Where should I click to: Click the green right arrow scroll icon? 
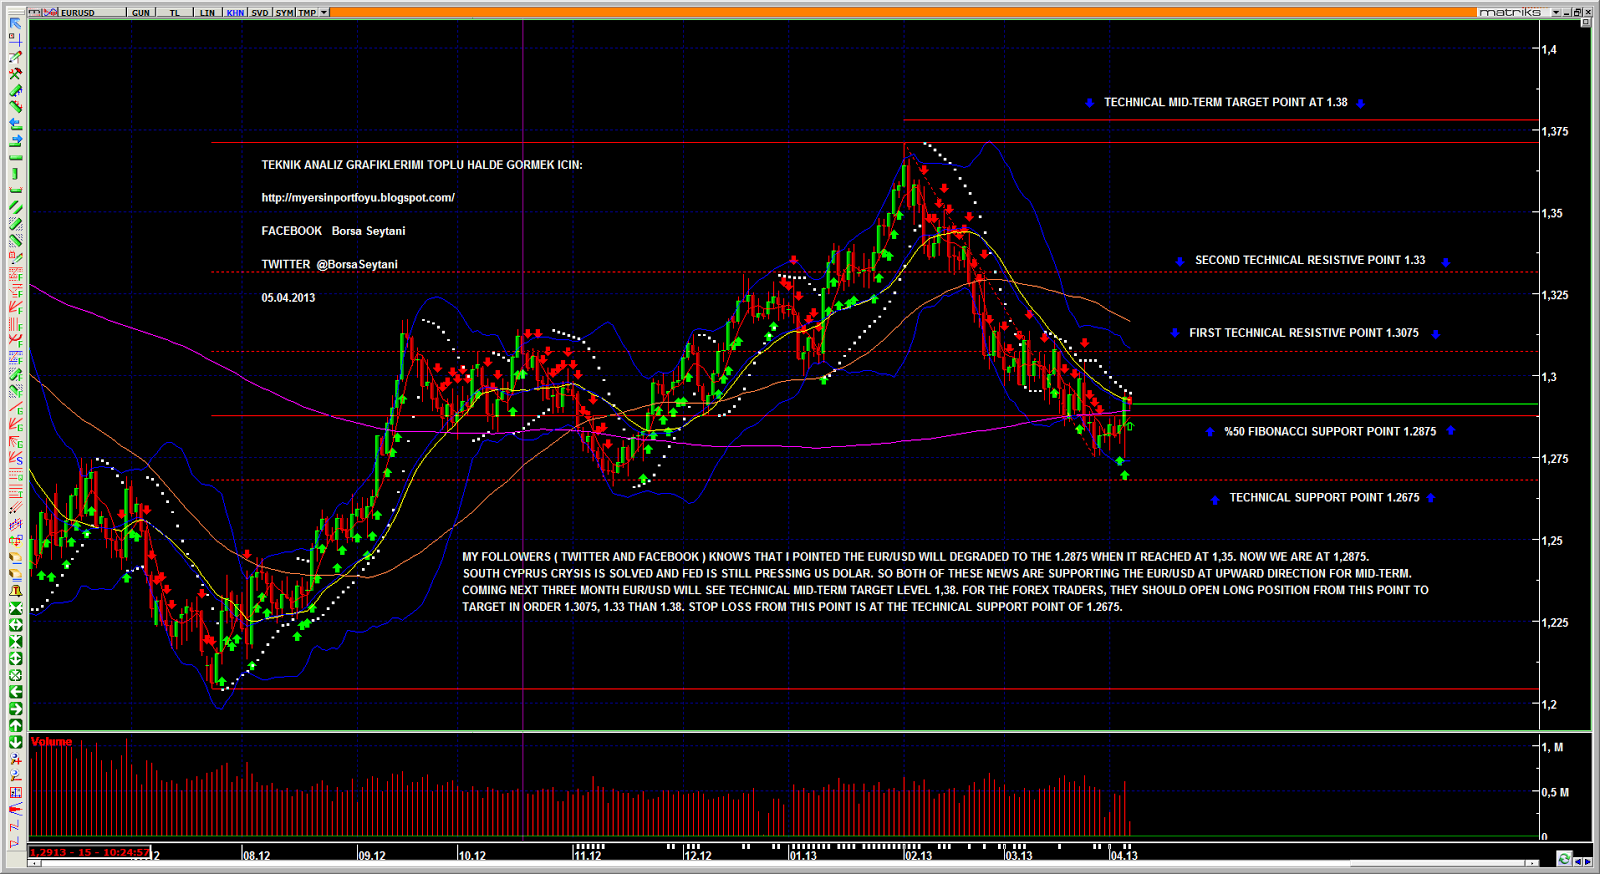click(x=15, y=708)
